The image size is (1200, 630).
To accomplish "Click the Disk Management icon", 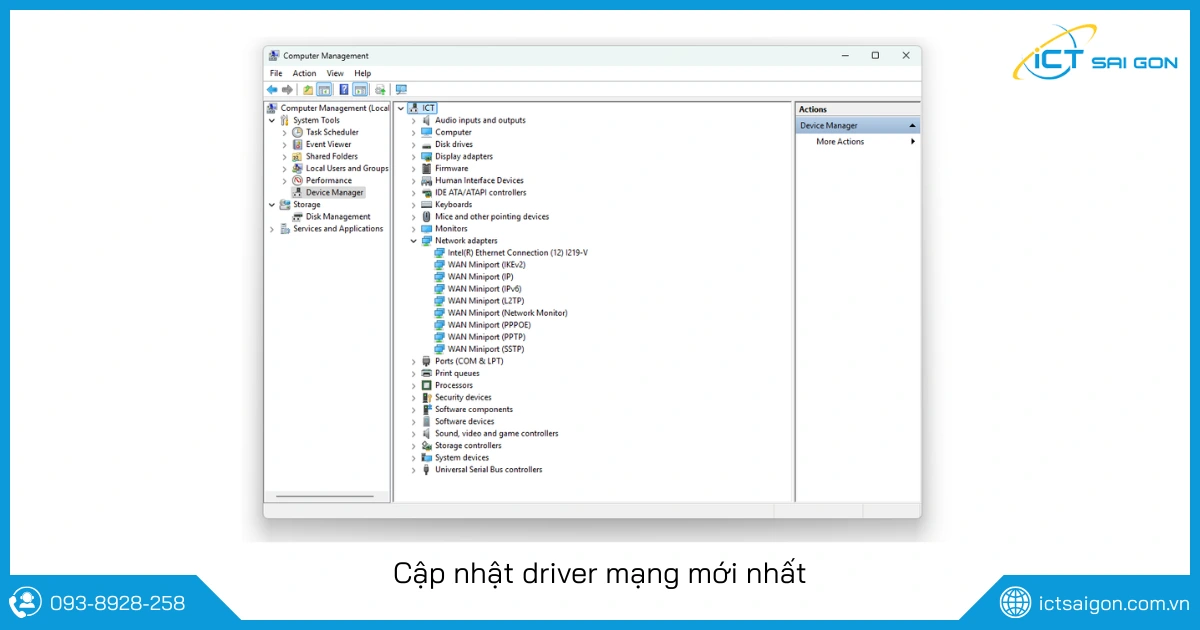I will tap(297, 216).
